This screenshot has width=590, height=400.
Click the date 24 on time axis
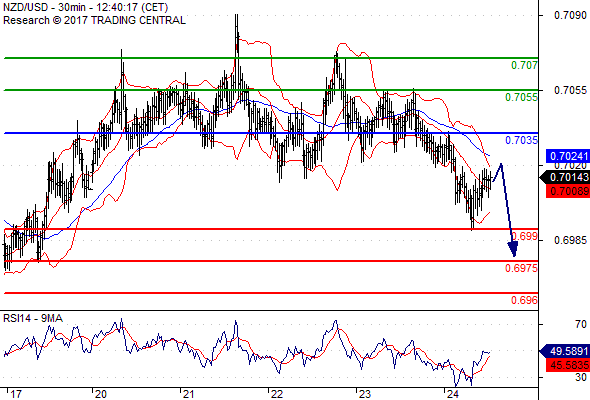(x=453, y=394)
